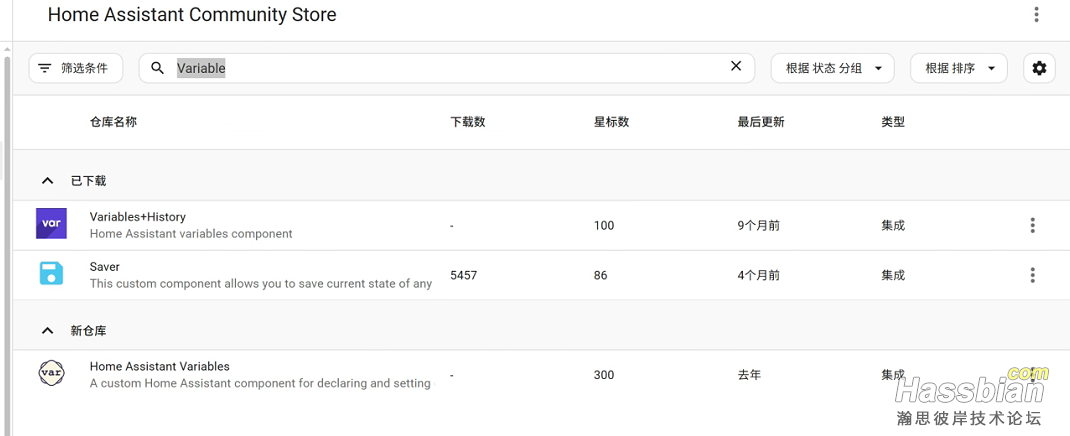Image resolution: width=1070 pixels, height=436 pixels.
Task: Open the table settings gear
Action: click(x=1039, y=68)
